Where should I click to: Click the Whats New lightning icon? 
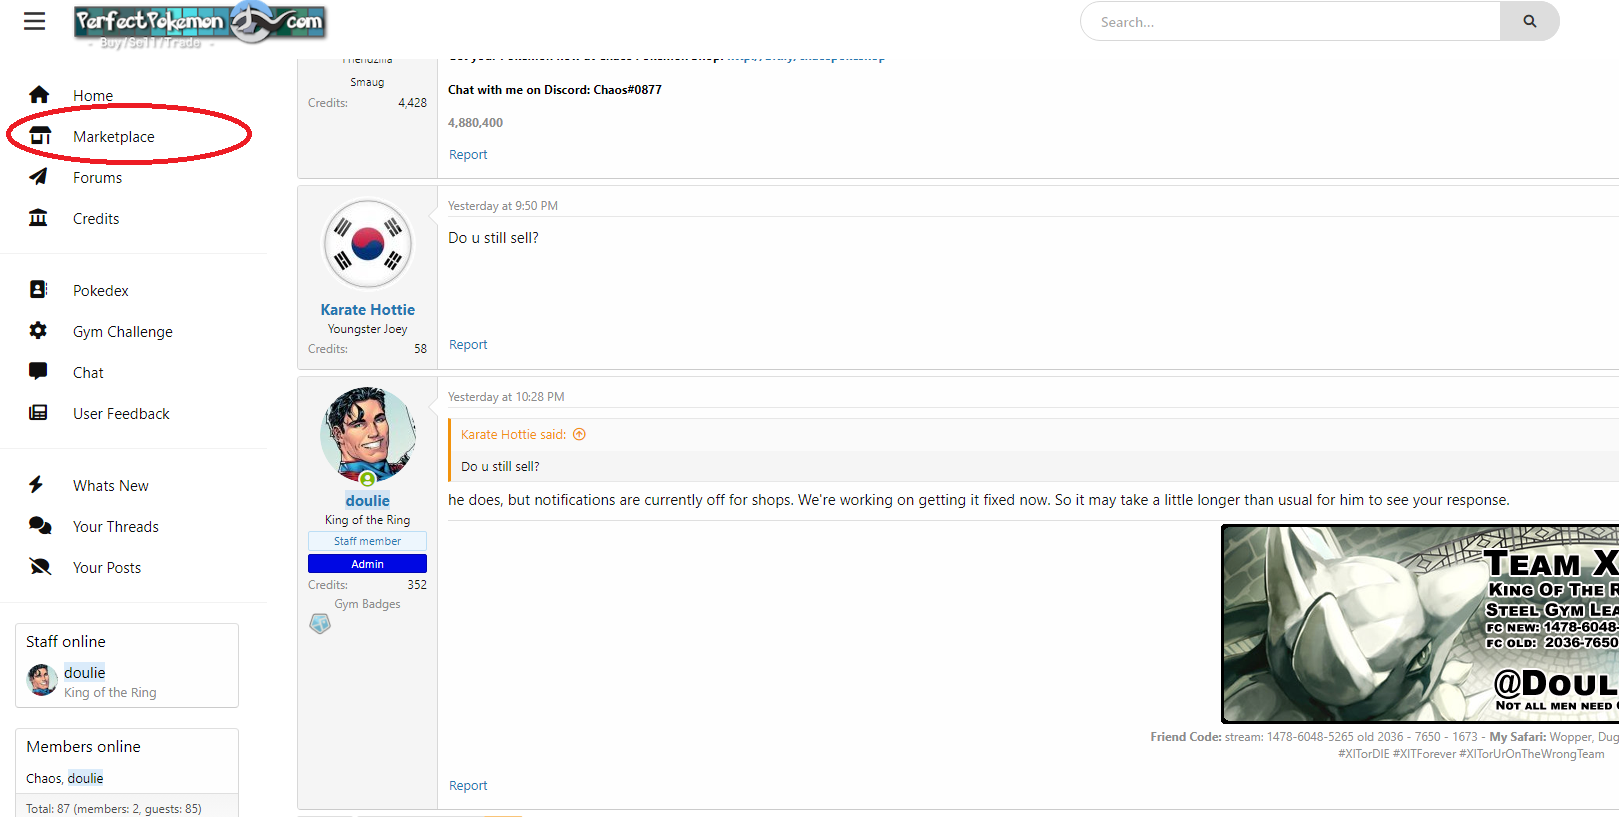[36, 484]
